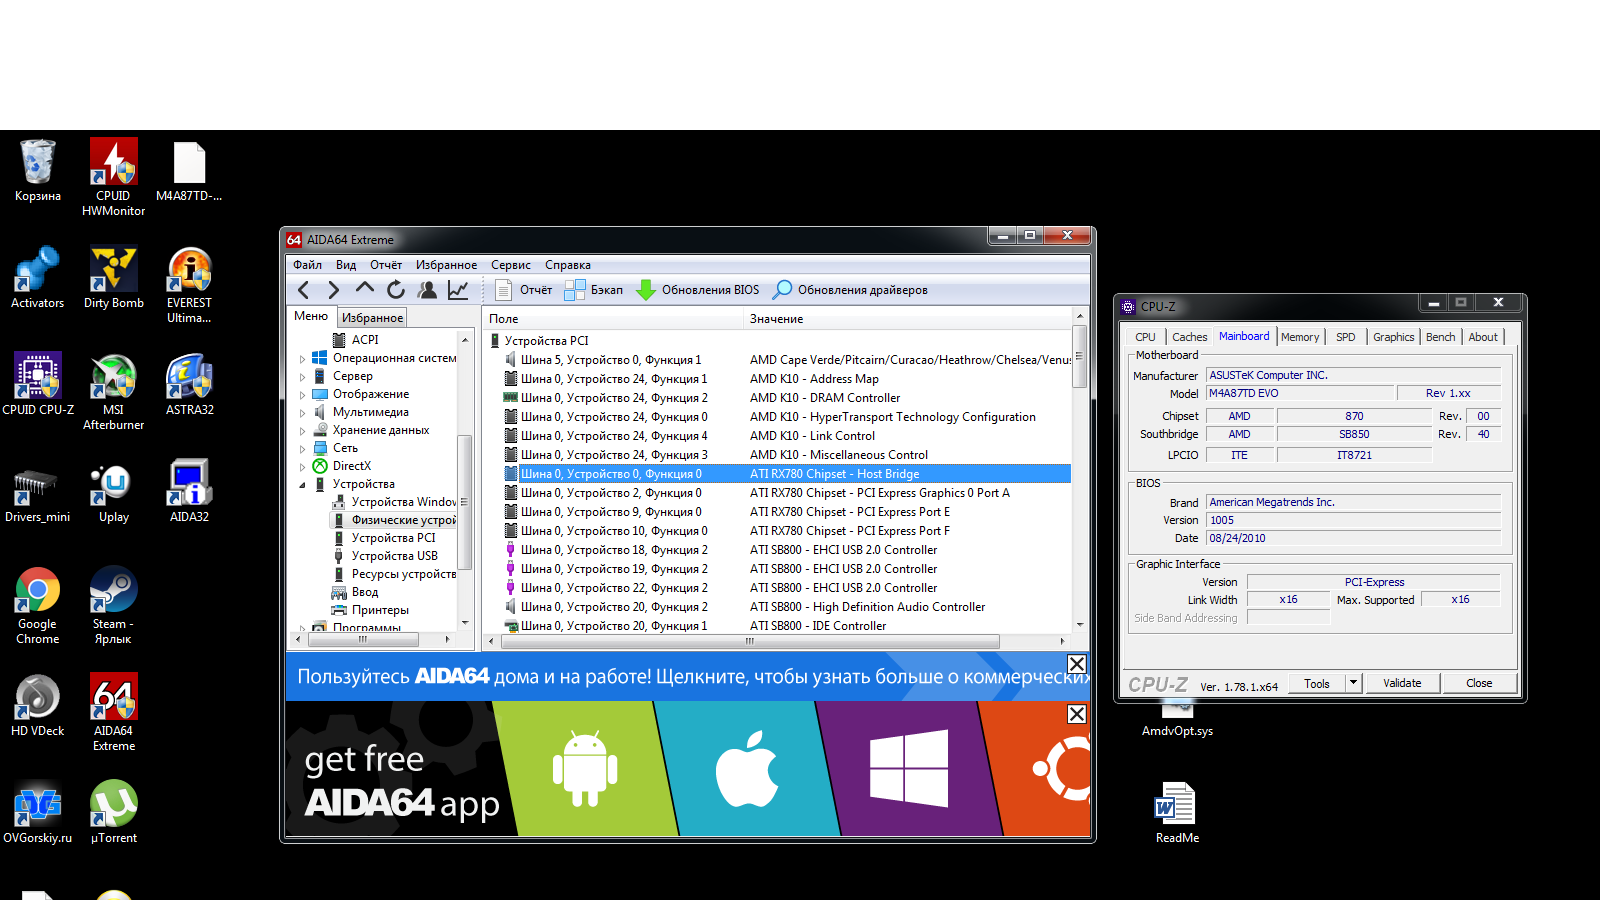Select the Google Chrome desktop icon
Image resolution: width=1600 pixels, height=900 pixels.
click(x=38, y=606)
